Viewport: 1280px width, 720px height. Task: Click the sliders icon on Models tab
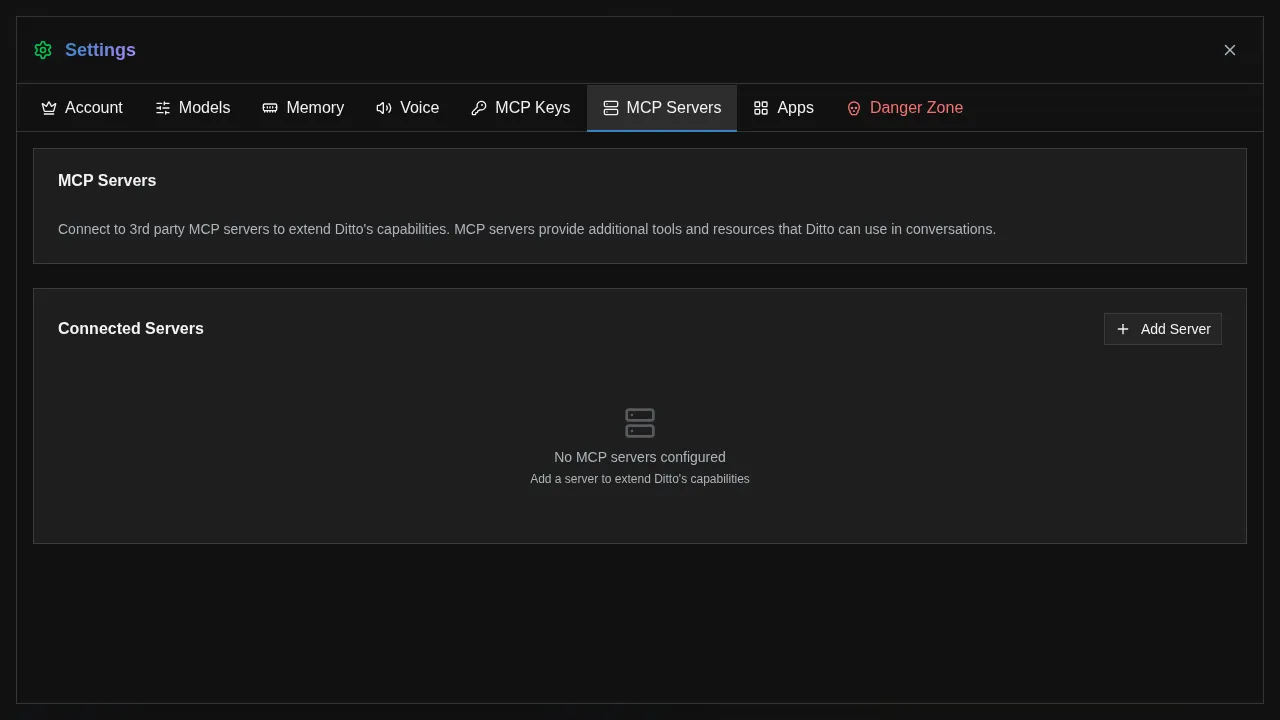163,107
